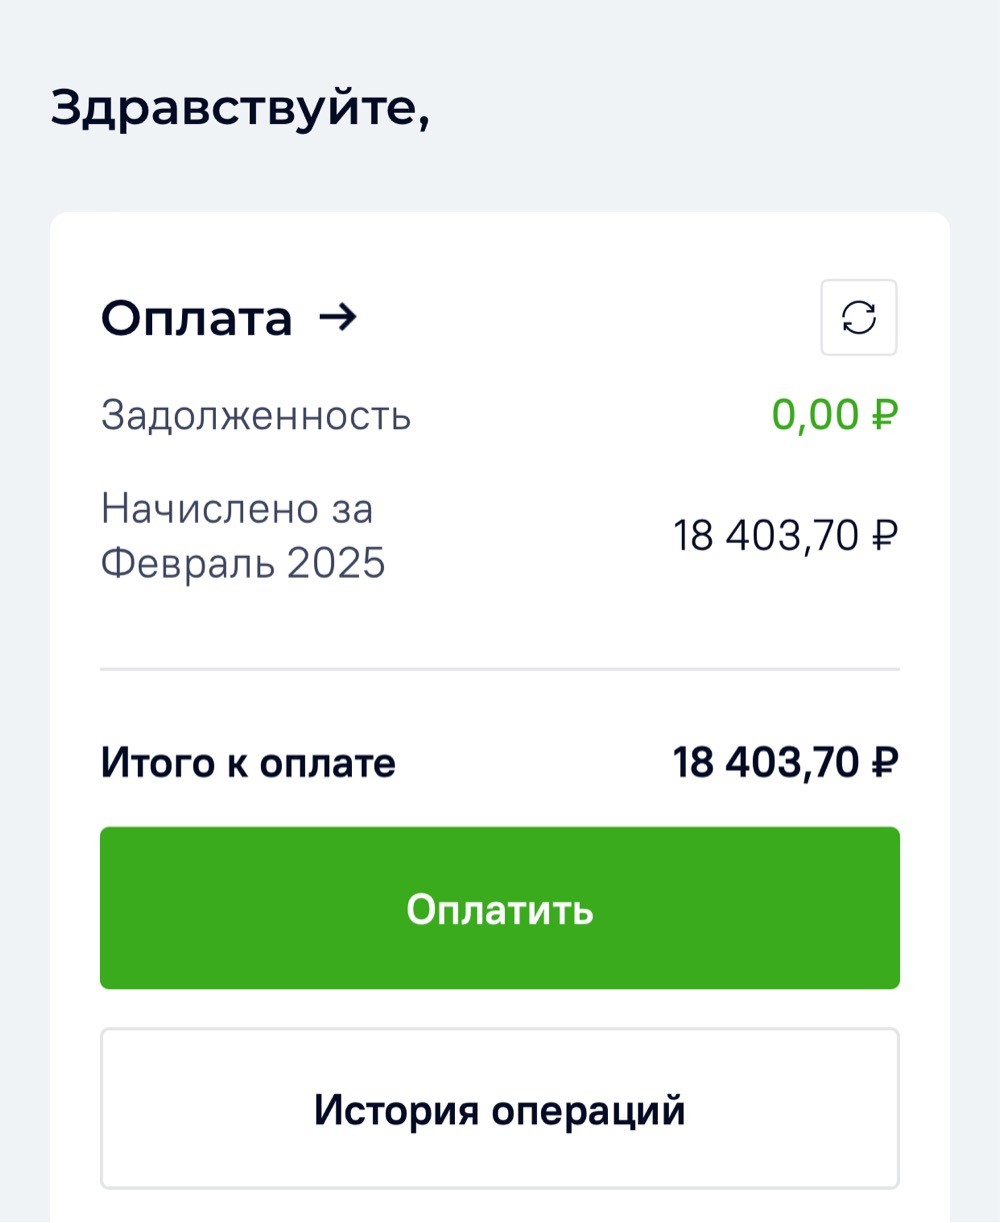This screenshot has width=1000, height=1223.
Task: Click the green 0,00 debt amount
Action: 815,415
